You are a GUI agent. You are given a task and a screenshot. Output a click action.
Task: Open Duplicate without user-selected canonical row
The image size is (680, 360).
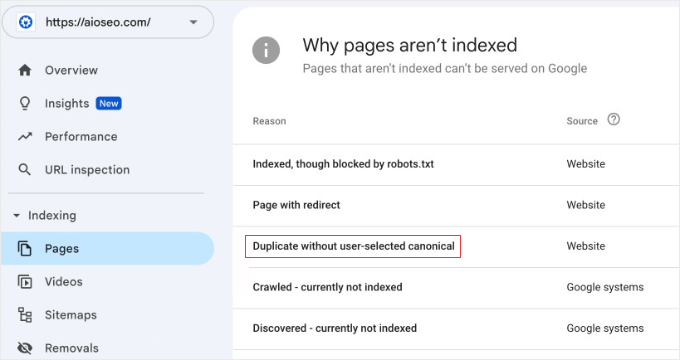pos(456,246)
